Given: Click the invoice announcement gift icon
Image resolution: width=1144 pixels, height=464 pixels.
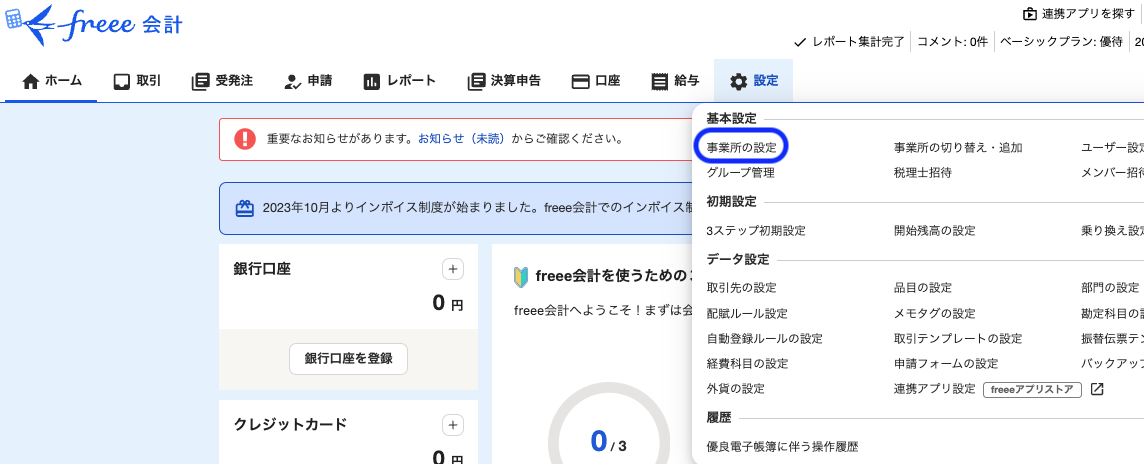Looking at the screenshot, I should 244,208.
